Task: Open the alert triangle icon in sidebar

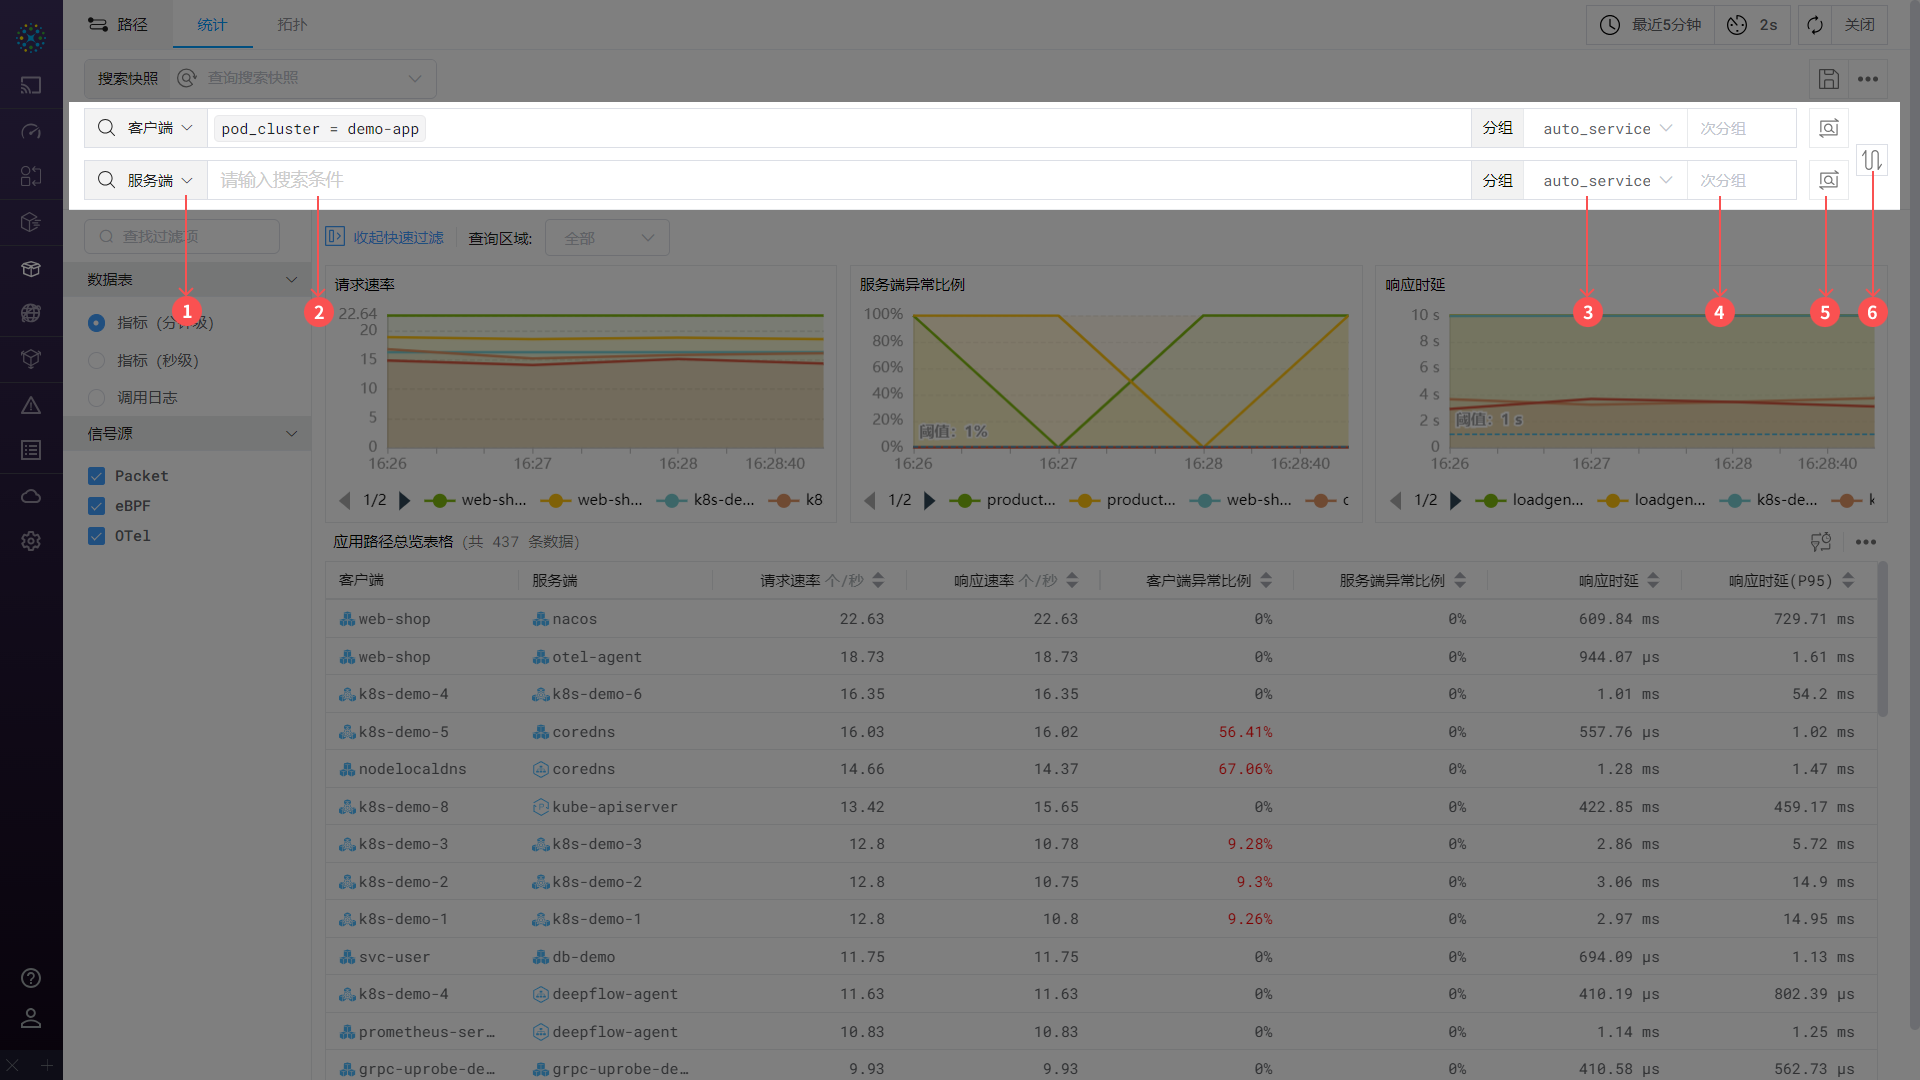Action: point(31,405)
